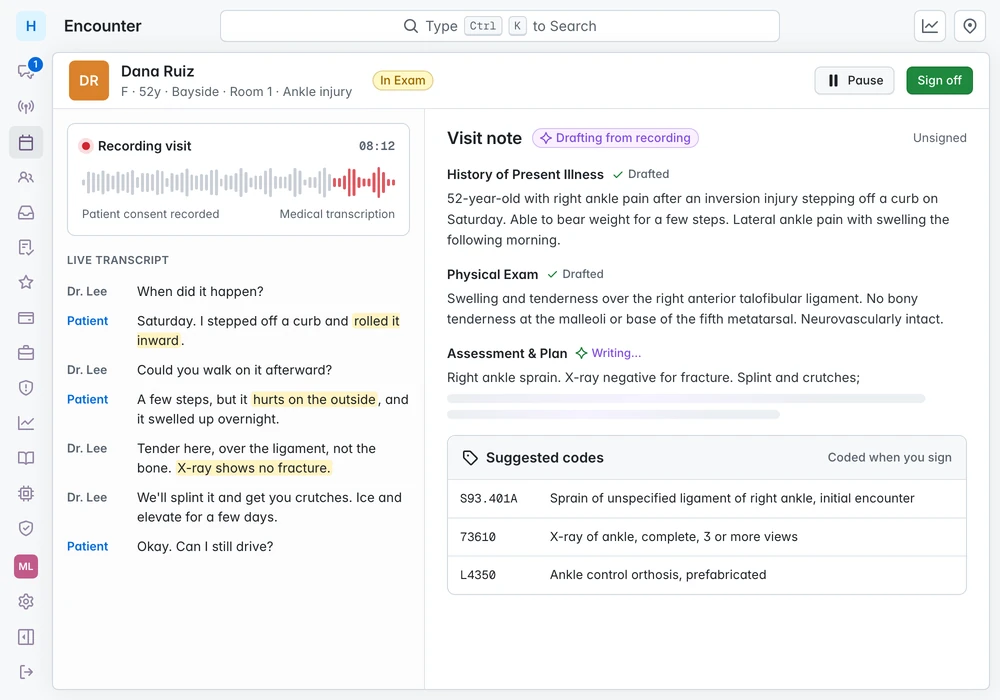Viewport: 1000px width, 700px height.
Task: Click Drafting from recording badge
Action: [615, 138]
